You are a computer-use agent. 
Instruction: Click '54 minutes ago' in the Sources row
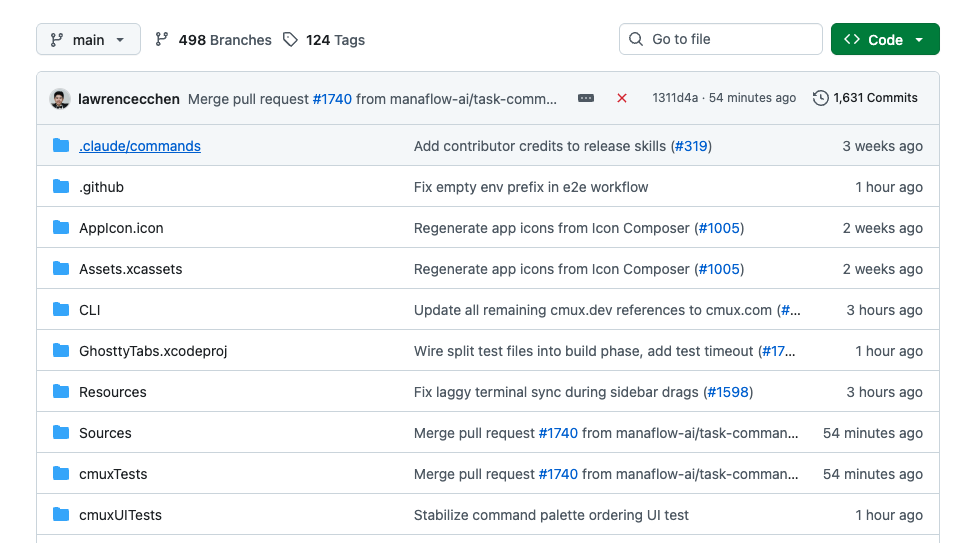(873, 433)
